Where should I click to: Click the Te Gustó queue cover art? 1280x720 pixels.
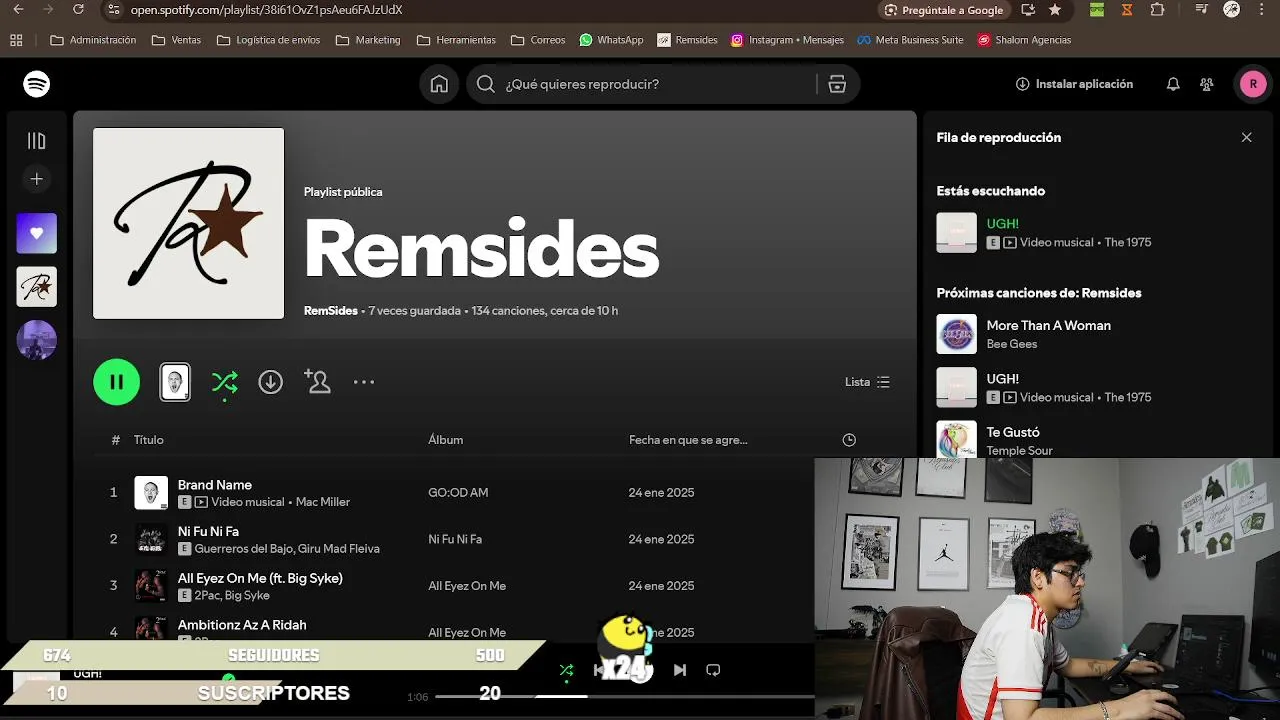point(956,439)
